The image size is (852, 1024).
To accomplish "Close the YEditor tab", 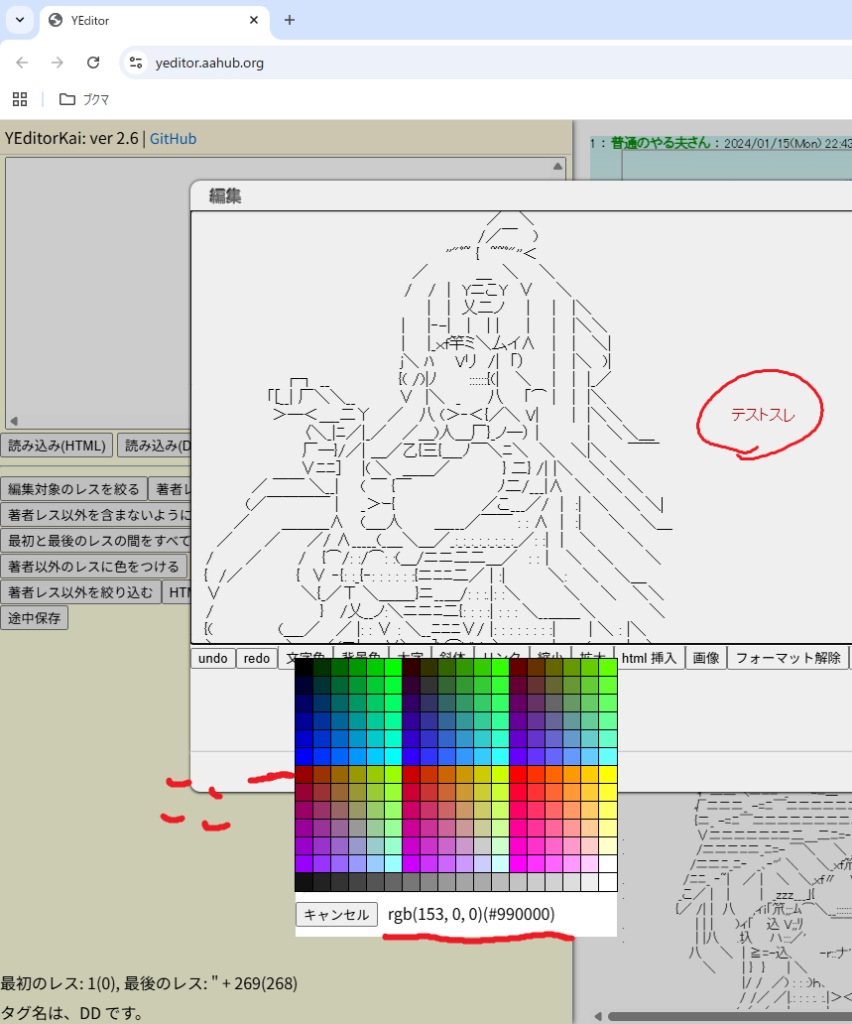I will [255, 20].
